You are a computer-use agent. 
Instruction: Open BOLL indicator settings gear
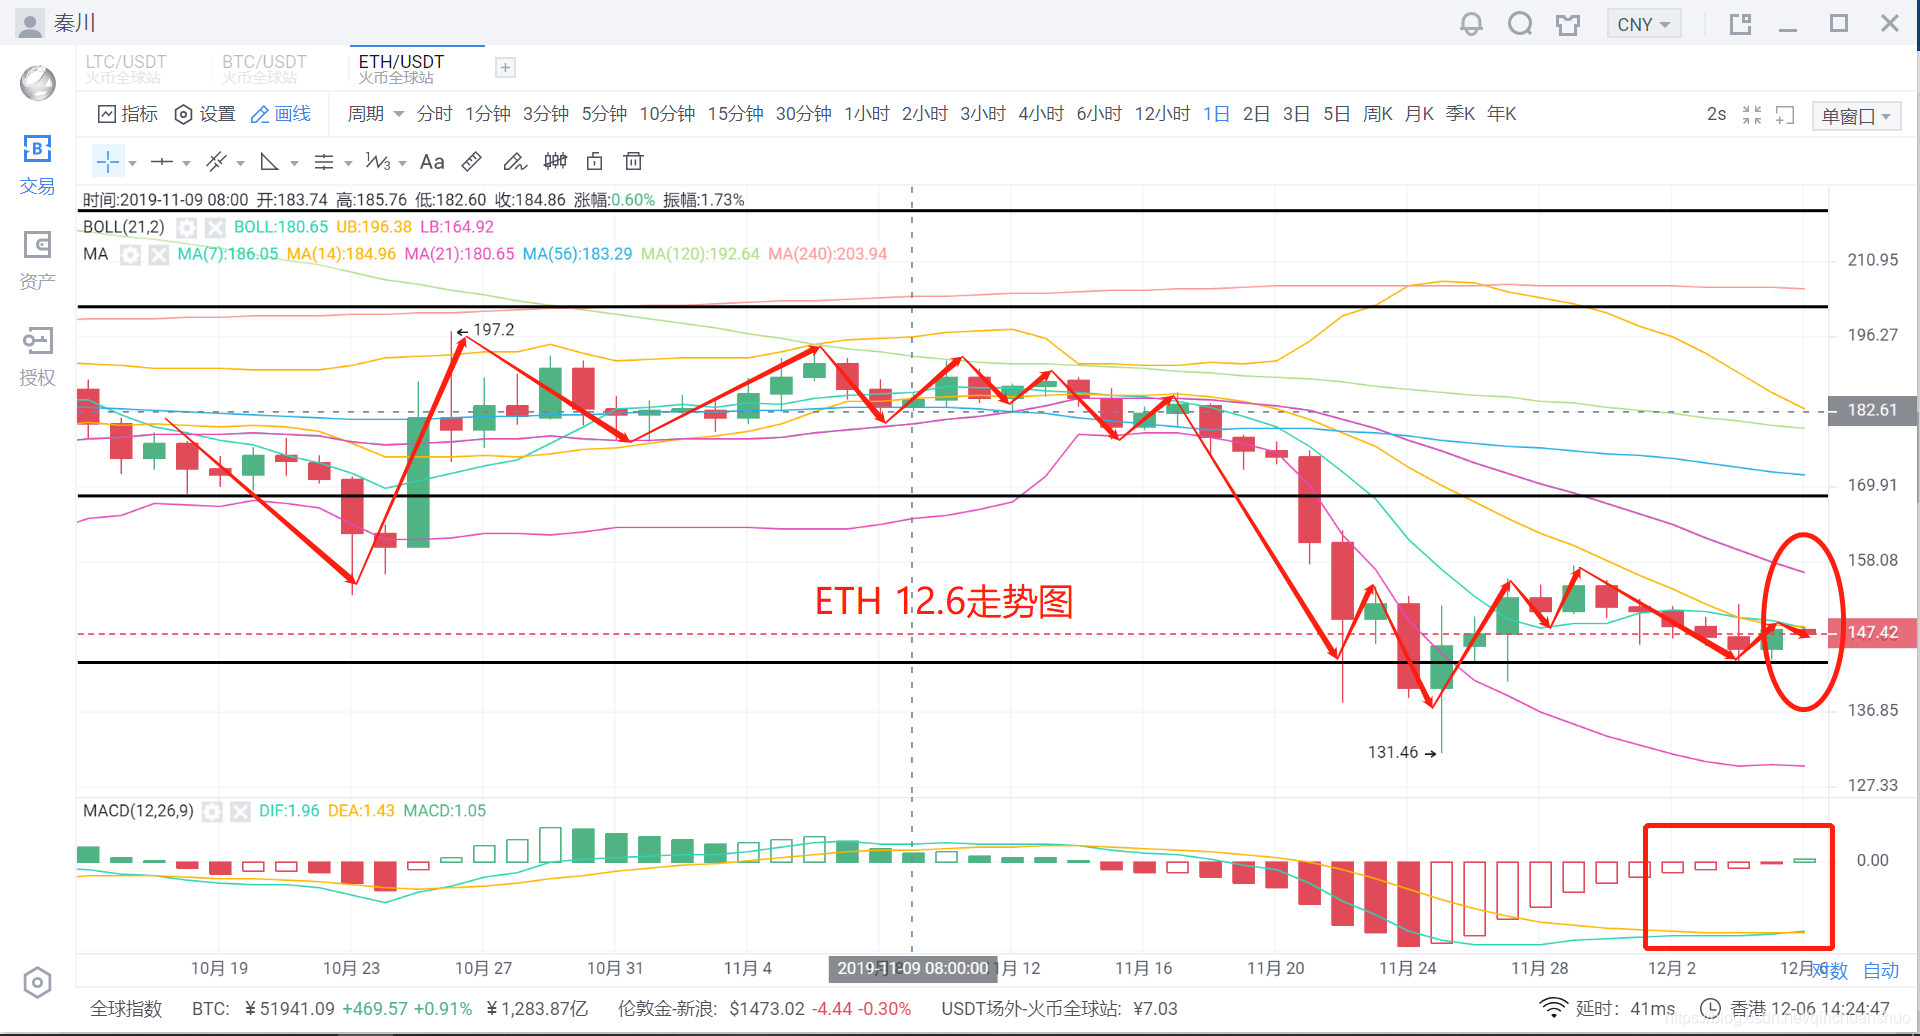pyautogui.click(x=186, y=228)
